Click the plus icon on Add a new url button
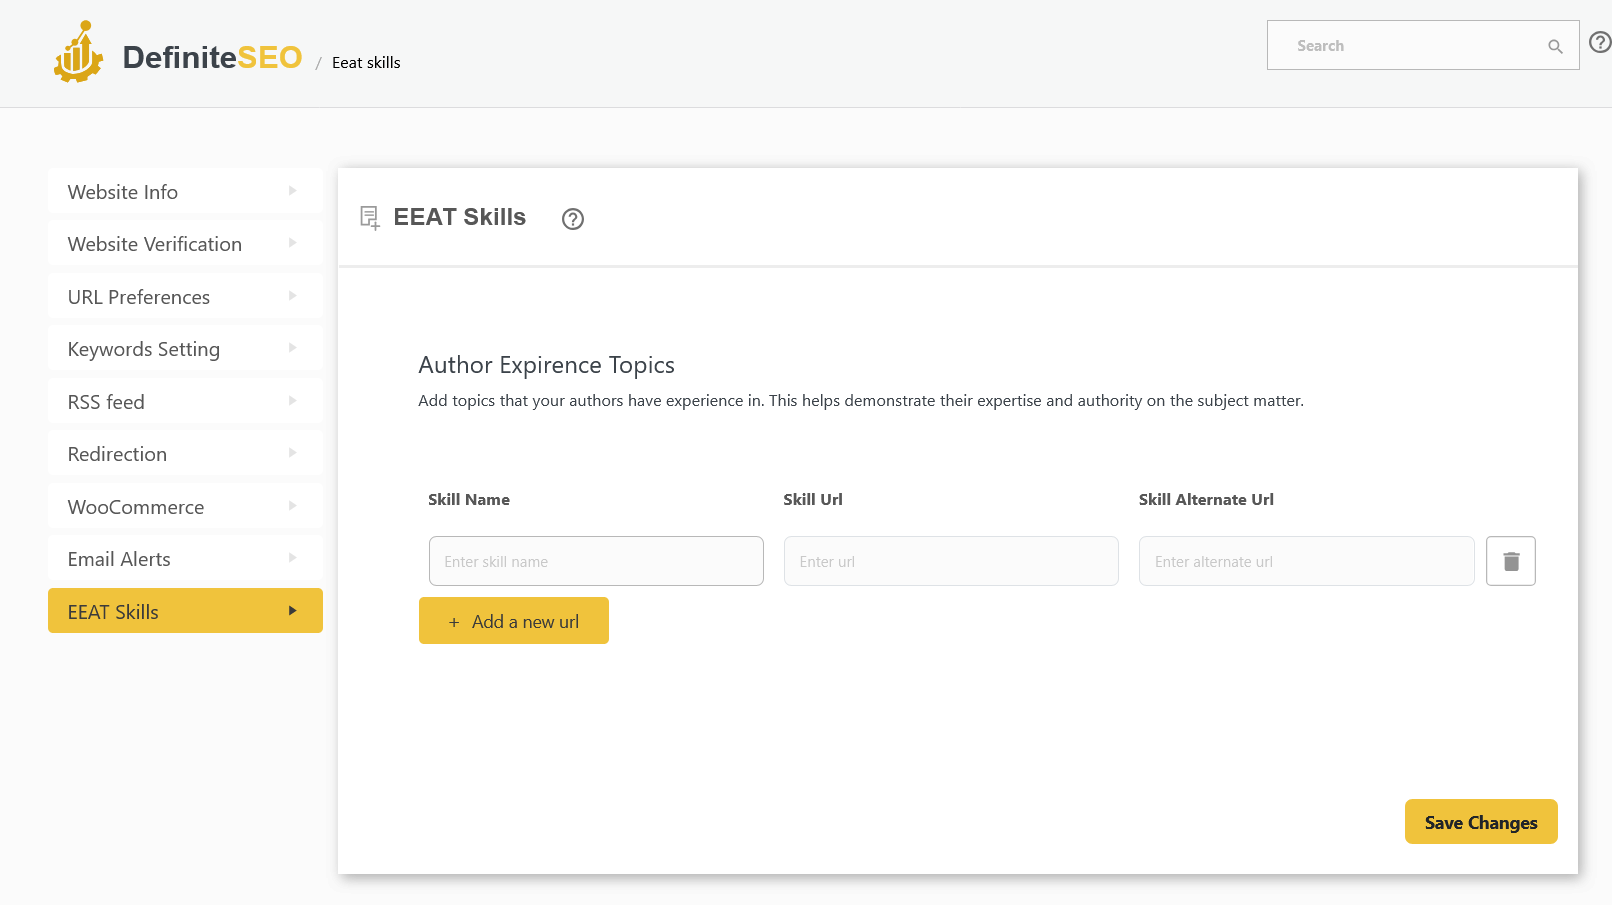The image size is (1612, 905). (454, 621)
